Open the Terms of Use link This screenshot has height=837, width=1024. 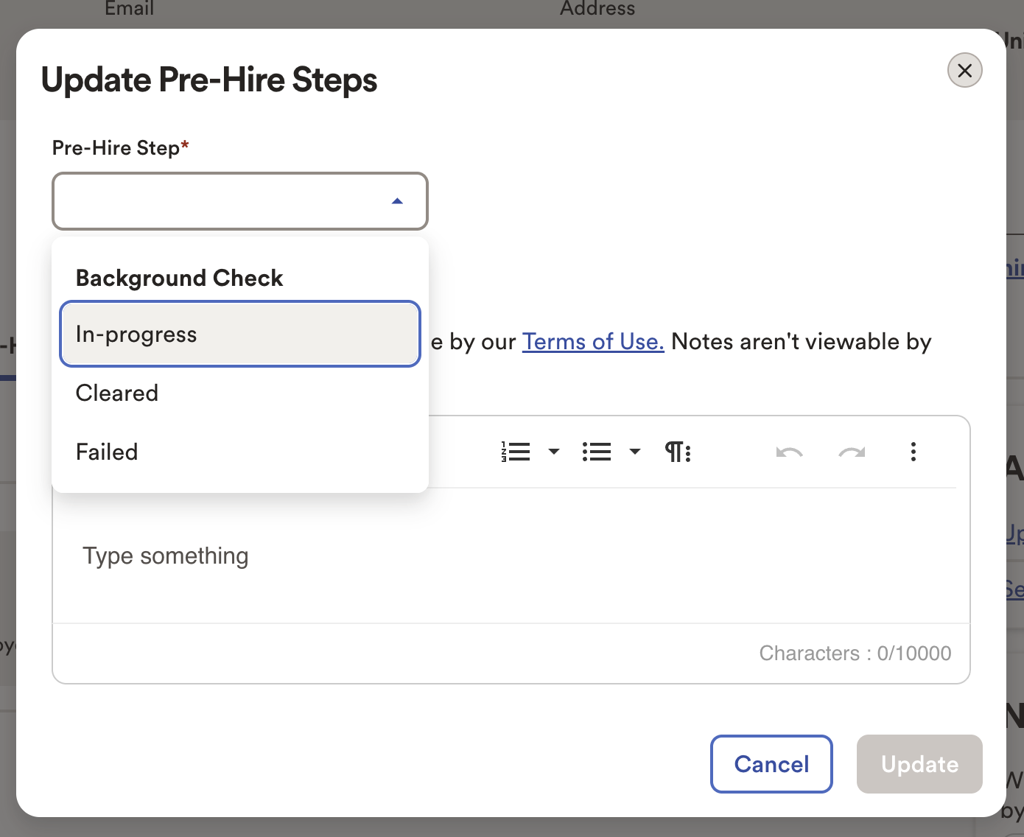[x=593, y=341]
